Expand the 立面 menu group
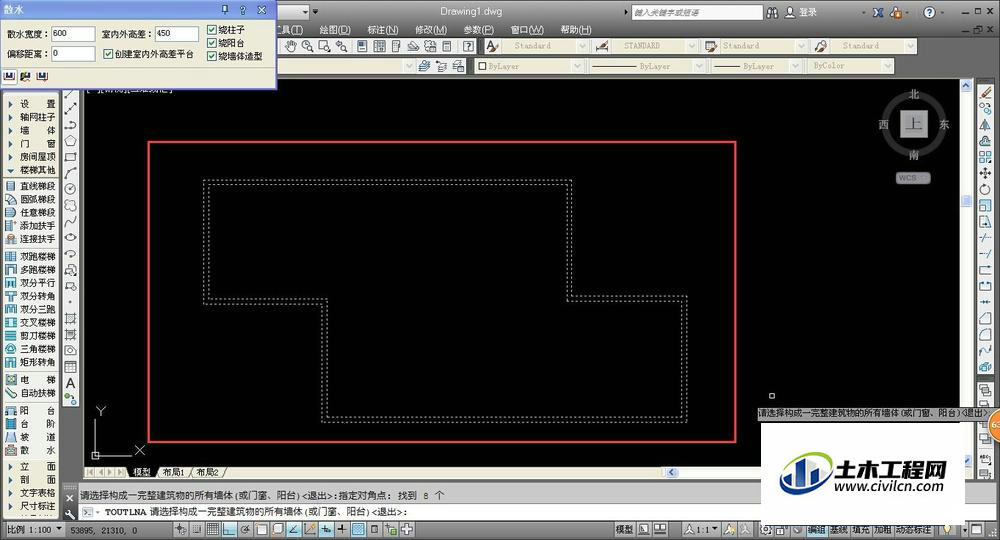The height and width of the screenshot is (540, 1000). (30, 467)
